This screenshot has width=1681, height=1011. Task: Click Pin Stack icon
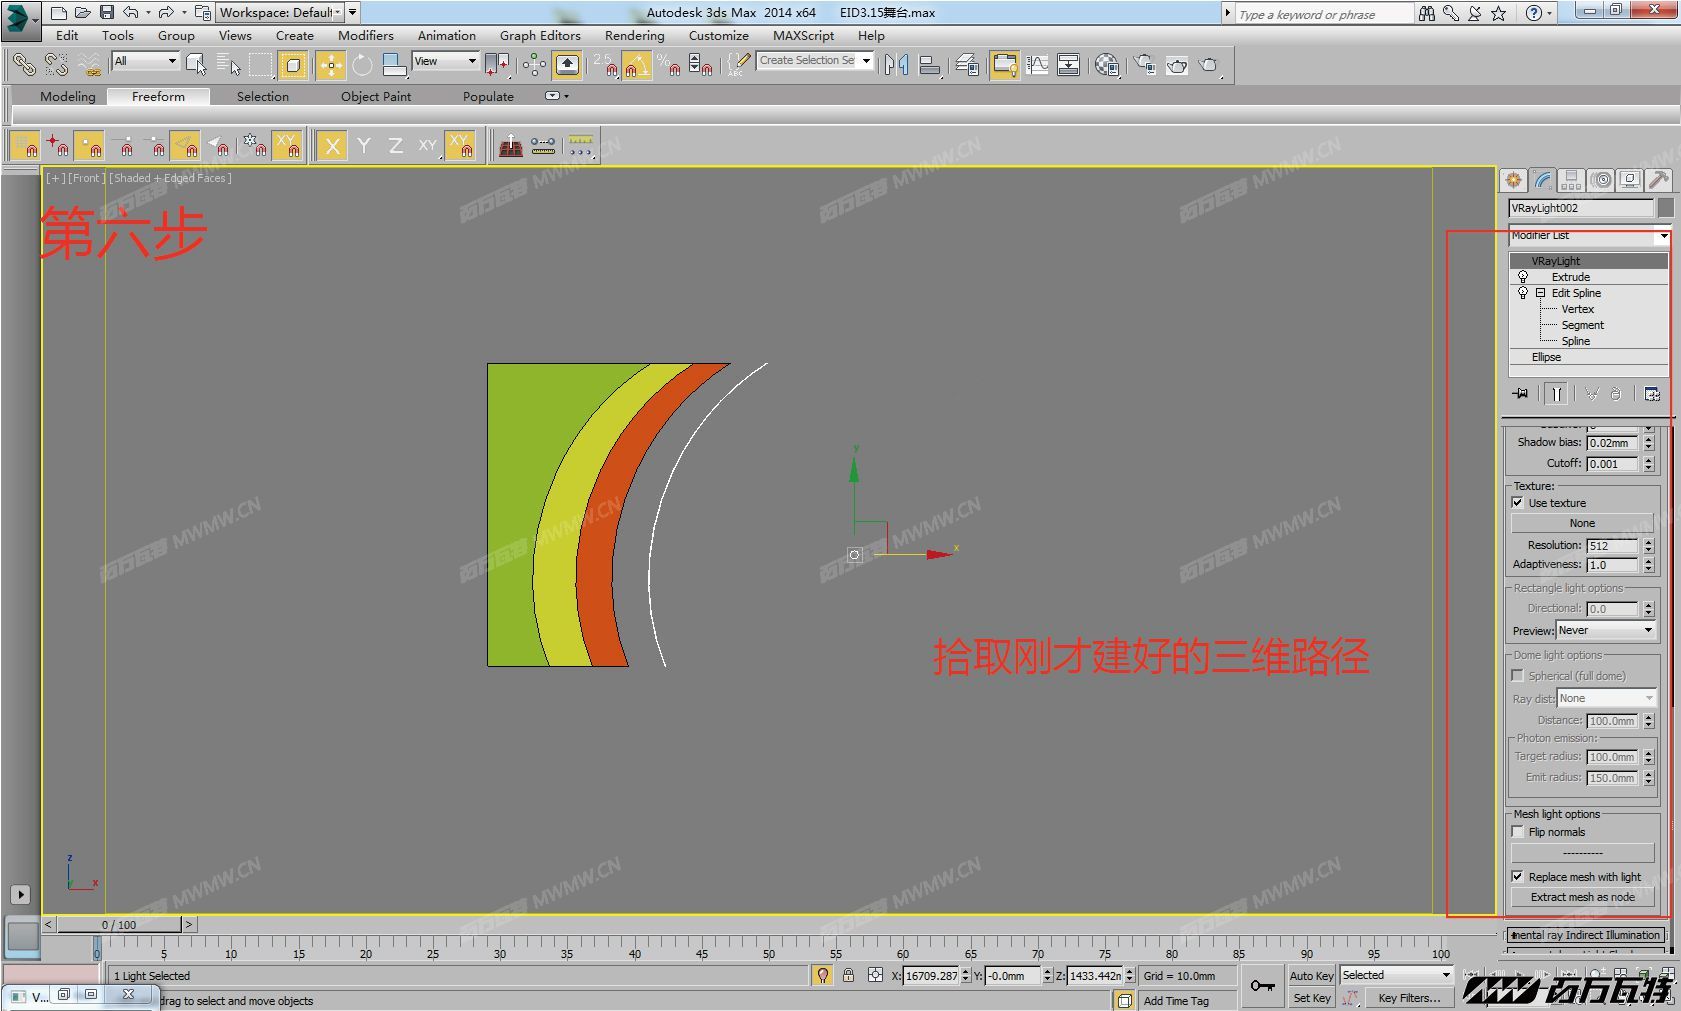coord(1521,394)
